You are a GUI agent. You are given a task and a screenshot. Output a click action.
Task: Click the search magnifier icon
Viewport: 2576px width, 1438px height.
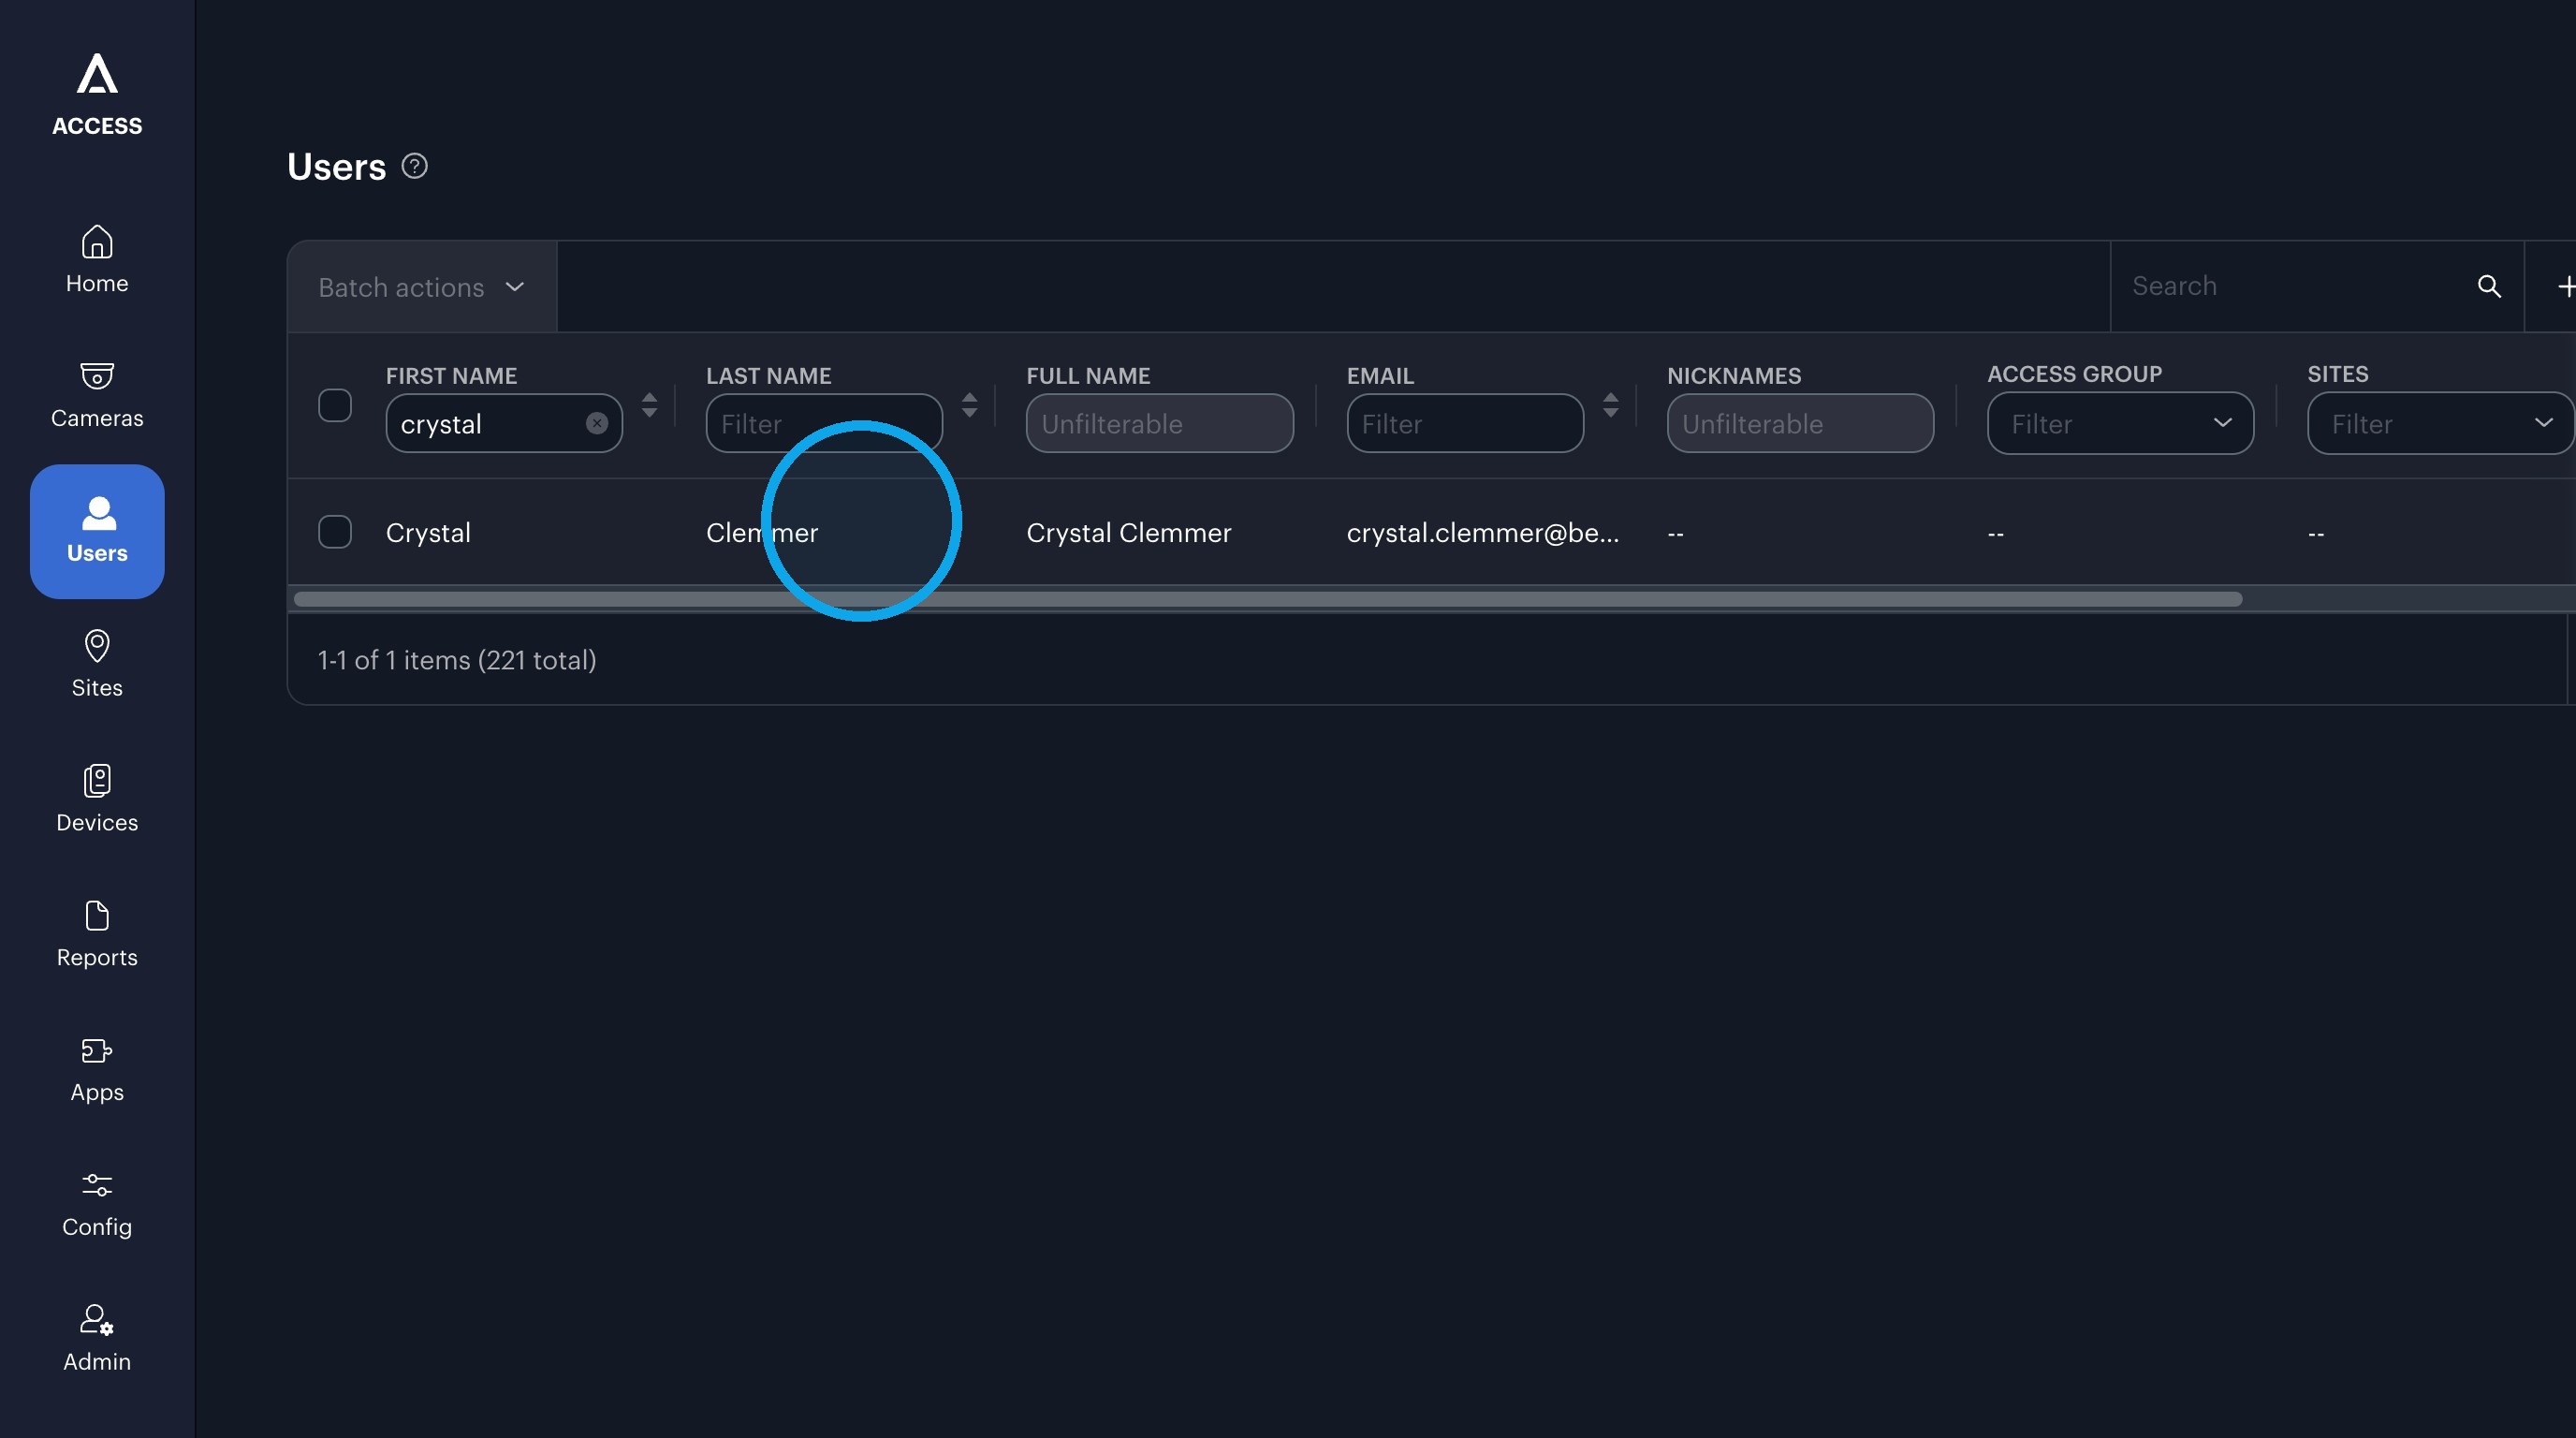click(x=2489, y=287)
